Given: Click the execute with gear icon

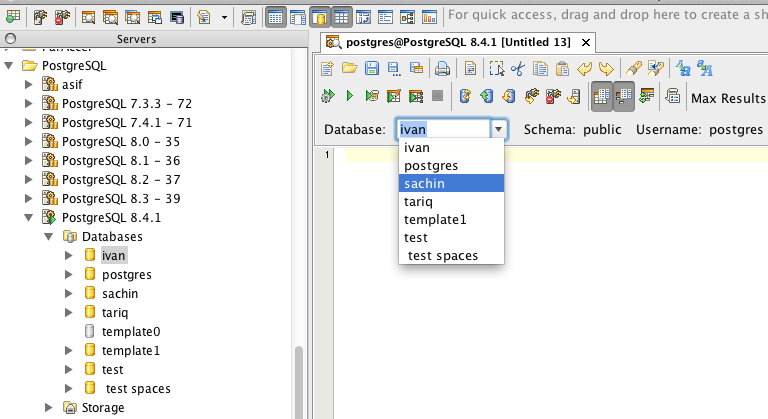Looking at the screenshot, I should 327,96.
